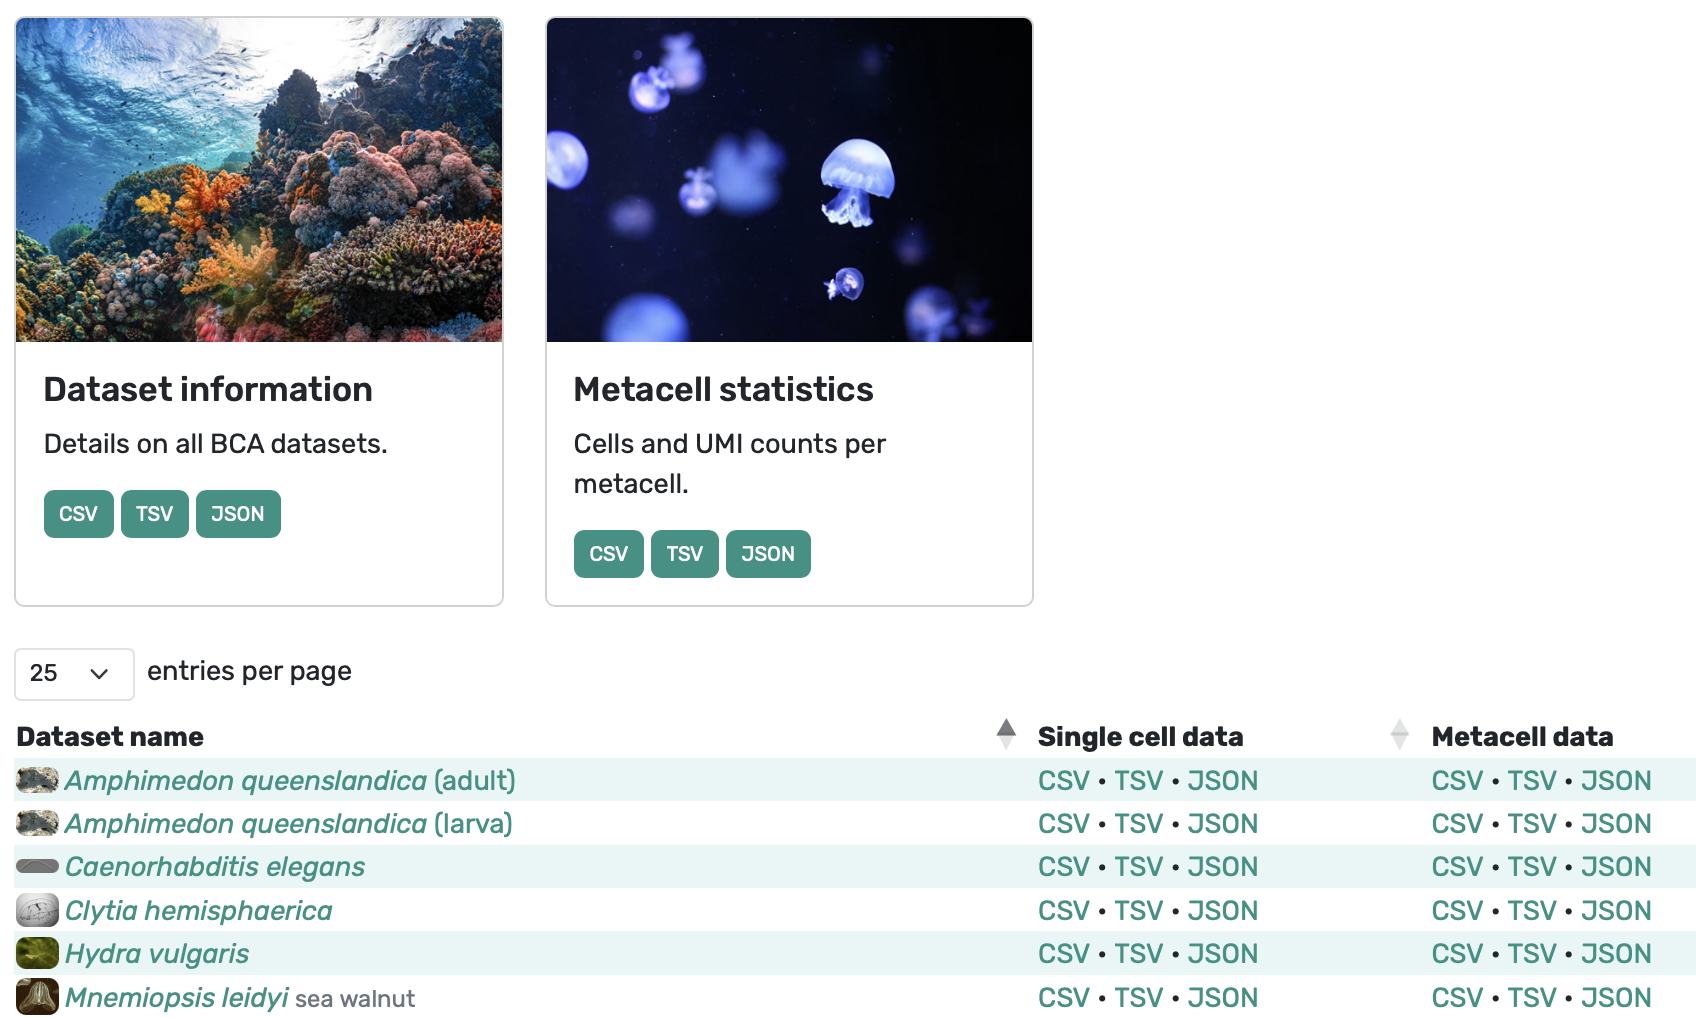Toggle Single cell data column sorting
1696x1018 pixels.
[1140, 736]
